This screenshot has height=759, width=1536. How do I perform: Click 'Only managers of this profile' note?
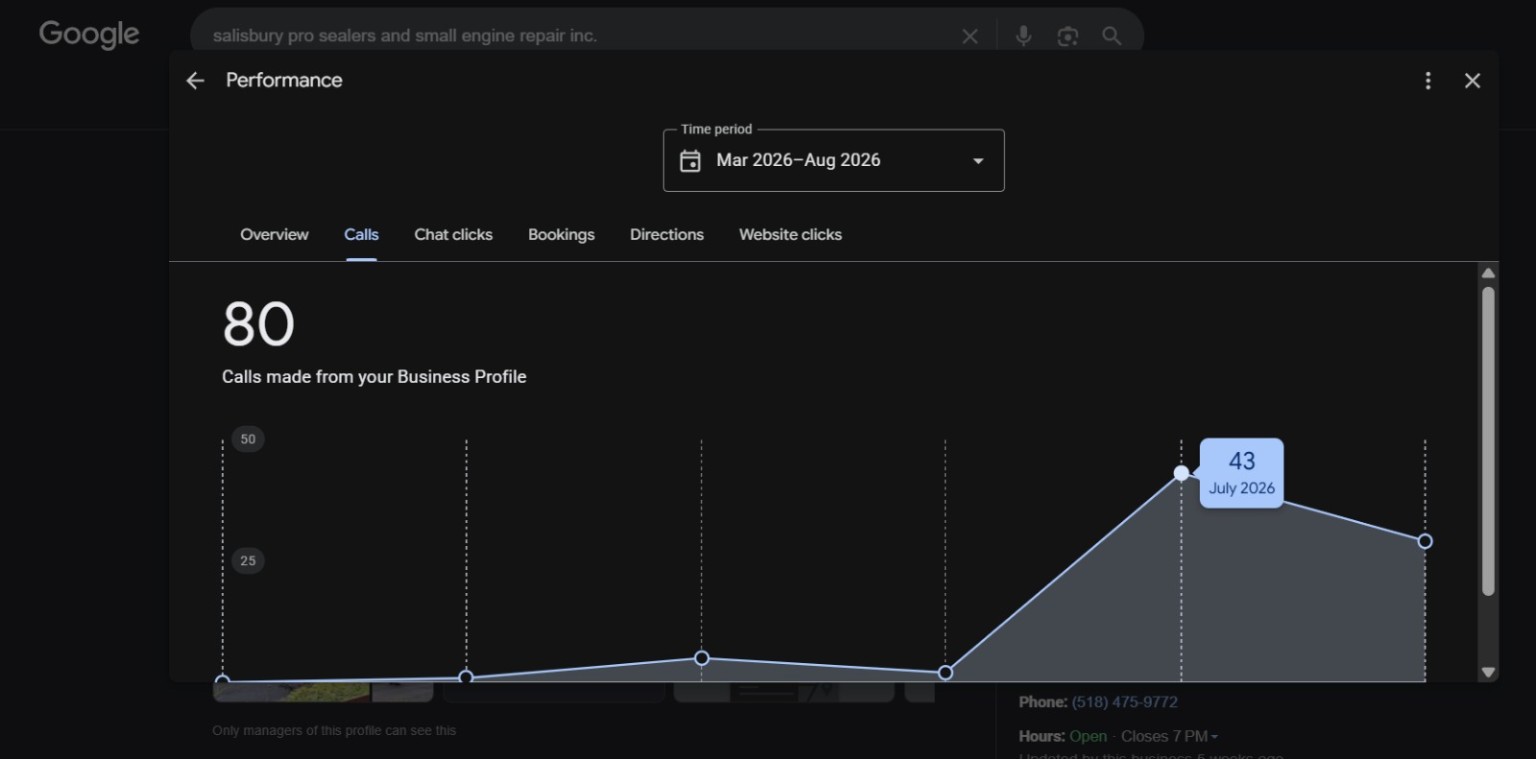334,731
